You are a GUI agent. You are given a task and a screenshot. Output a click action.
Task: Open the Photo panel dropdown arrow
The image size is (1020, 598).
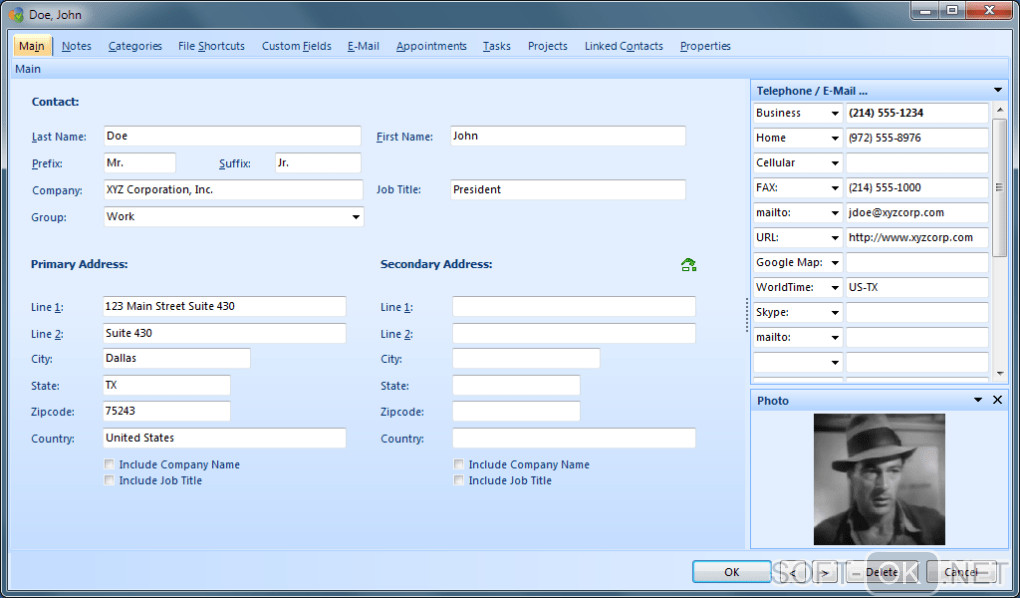click(x=978, y=400)
